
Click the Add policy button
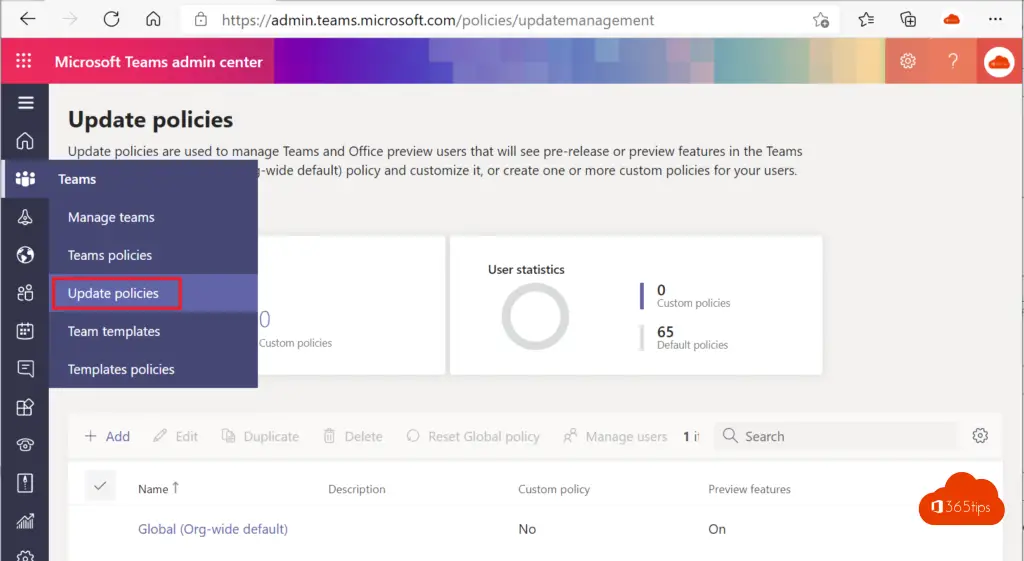coord(107,436)
